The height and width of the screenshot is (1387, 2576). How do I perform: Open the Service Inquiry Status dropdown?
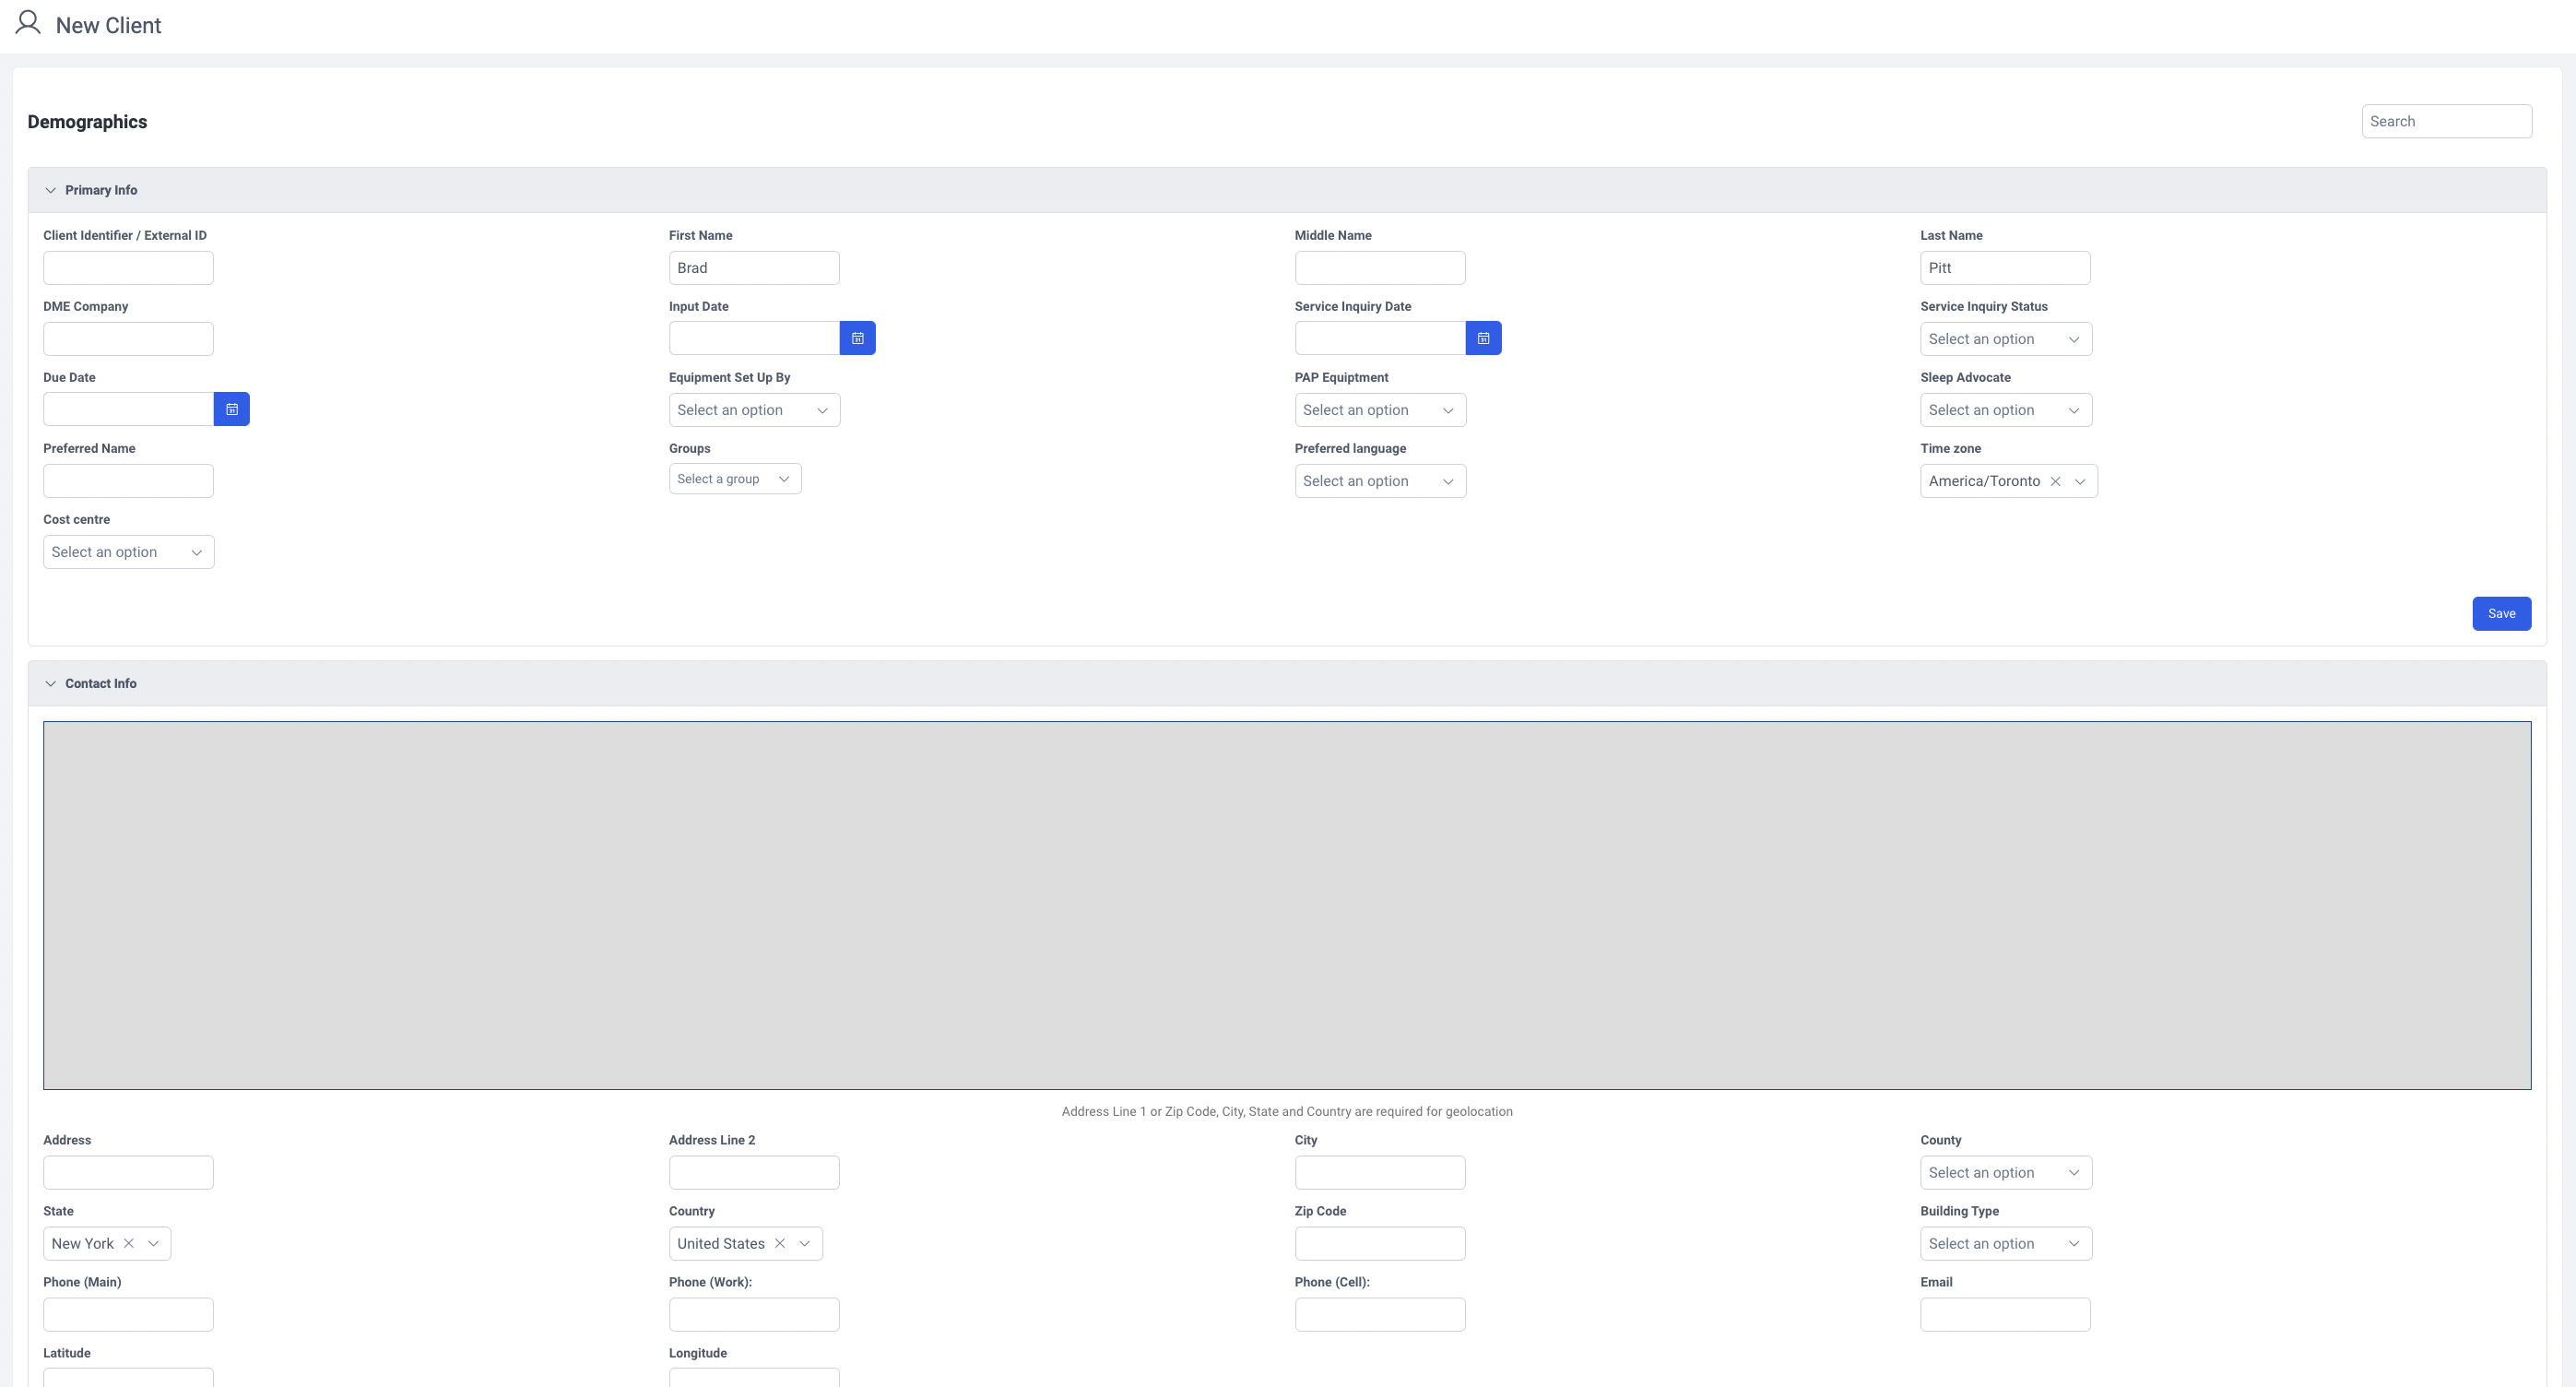point(2005,339)
